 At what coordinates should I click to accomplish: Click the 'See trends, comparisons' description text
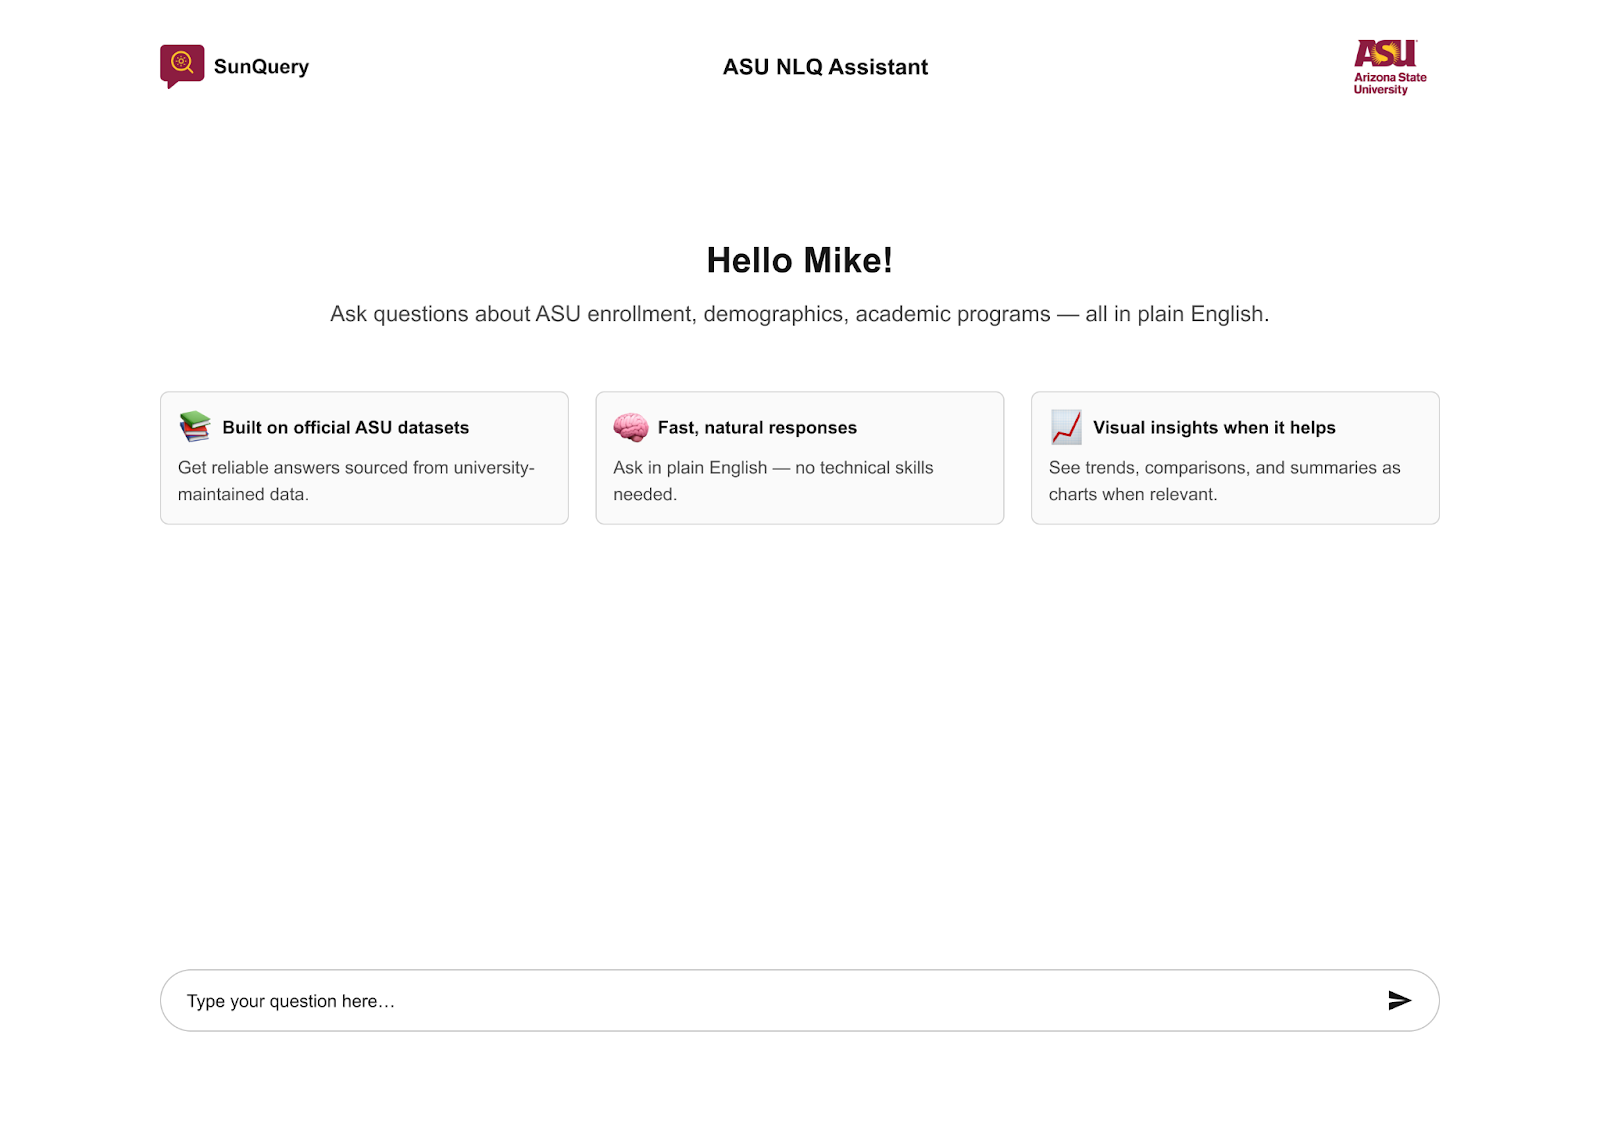click(1224, 480)
